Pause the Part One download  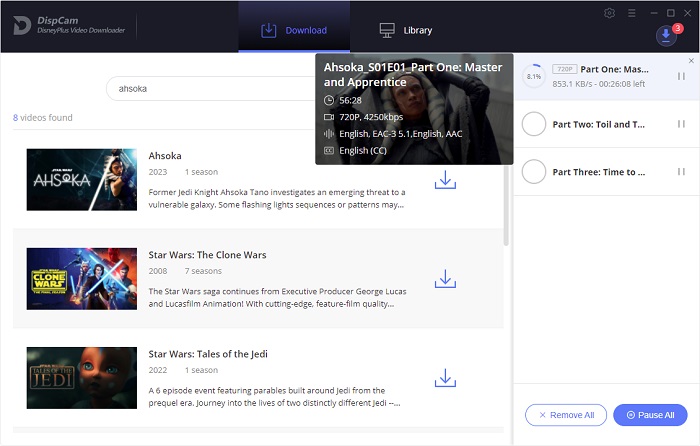pos(681,76)
